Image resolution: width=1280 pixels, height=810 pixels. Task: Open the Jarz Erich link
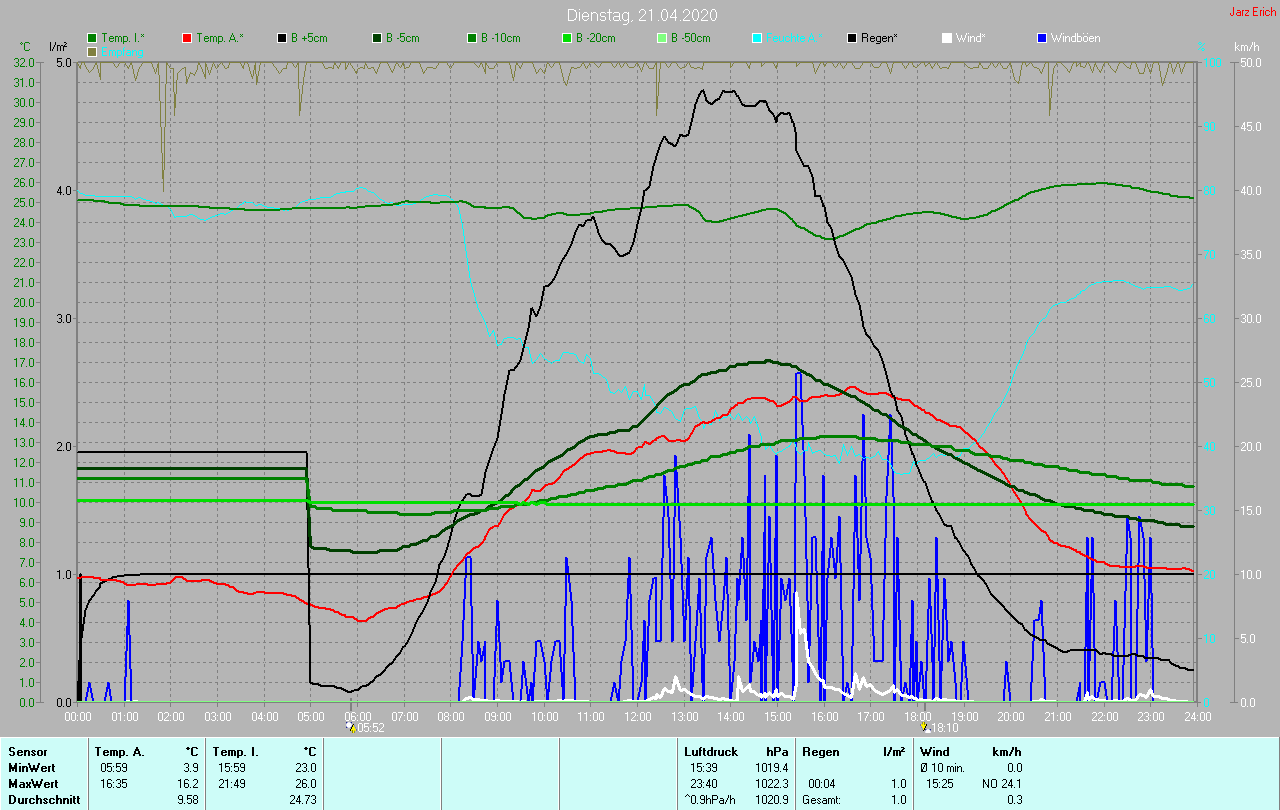[x=1252, y=12]
